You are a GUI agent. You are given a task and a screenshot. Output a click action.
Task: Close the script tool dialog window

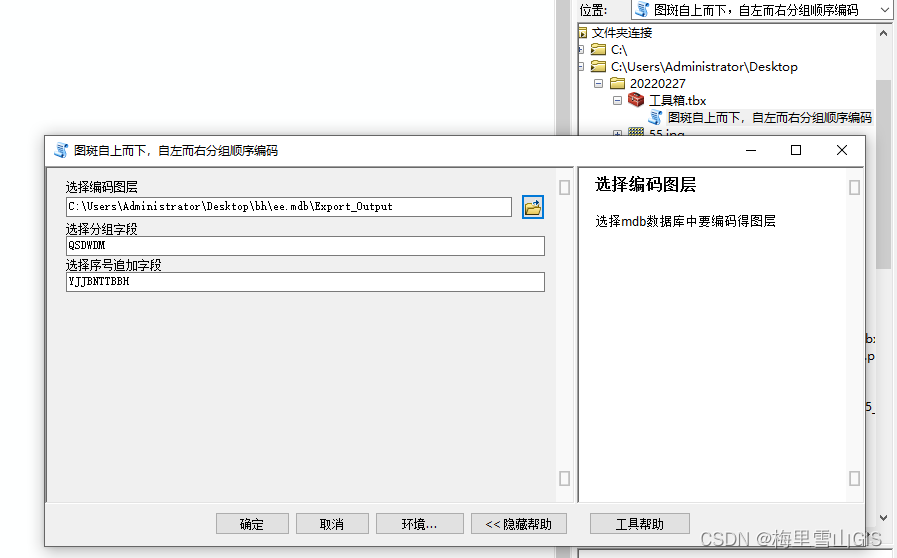(x=842, y=150)
